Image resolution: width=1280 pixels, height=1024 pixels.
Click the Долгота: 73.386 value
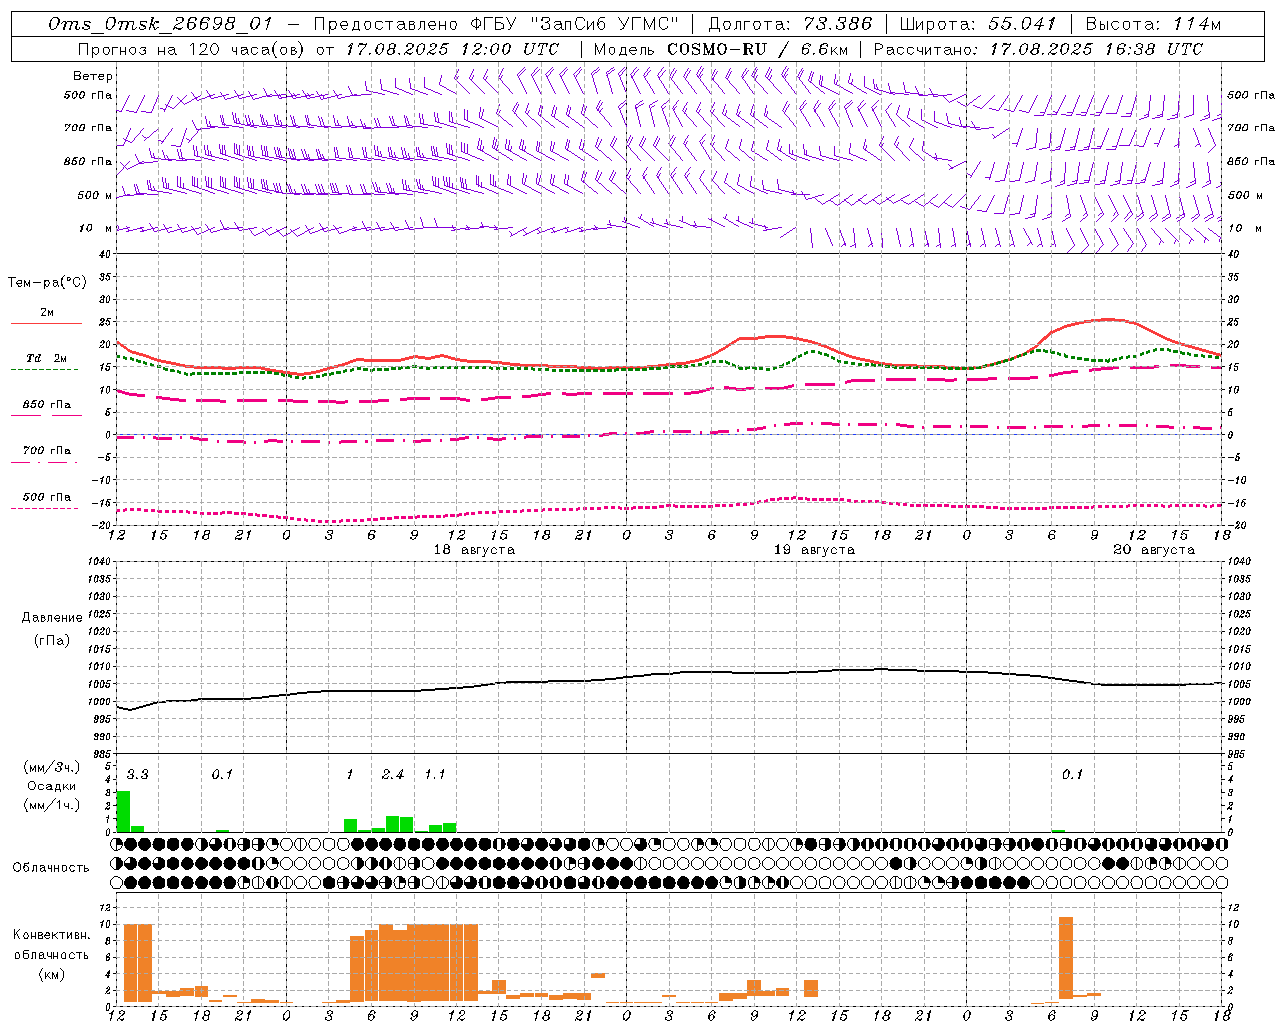pyautogui.click(x=790, y=24)
